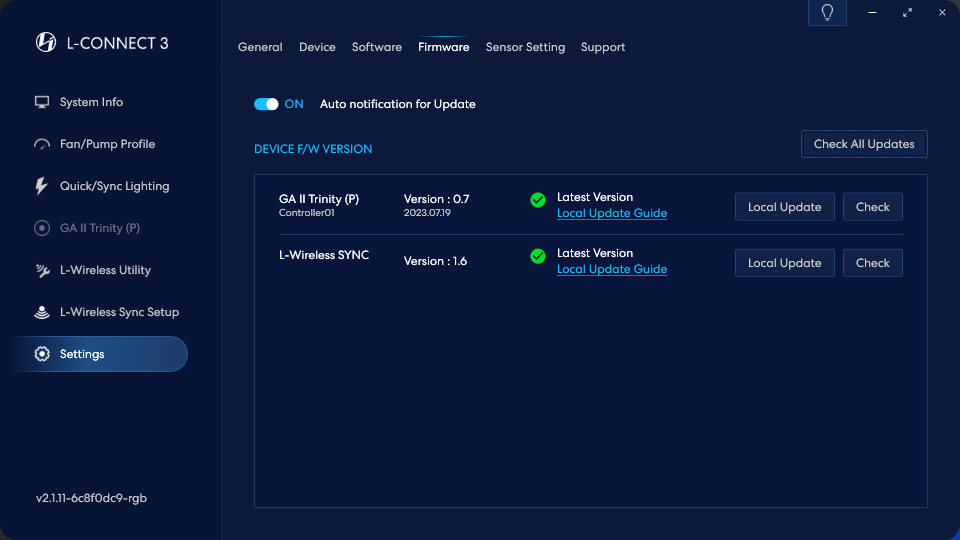960x540 pixels.
Task: Click the lightbulb tips icon
Action: pyautogui.click(x=827, y=12)
